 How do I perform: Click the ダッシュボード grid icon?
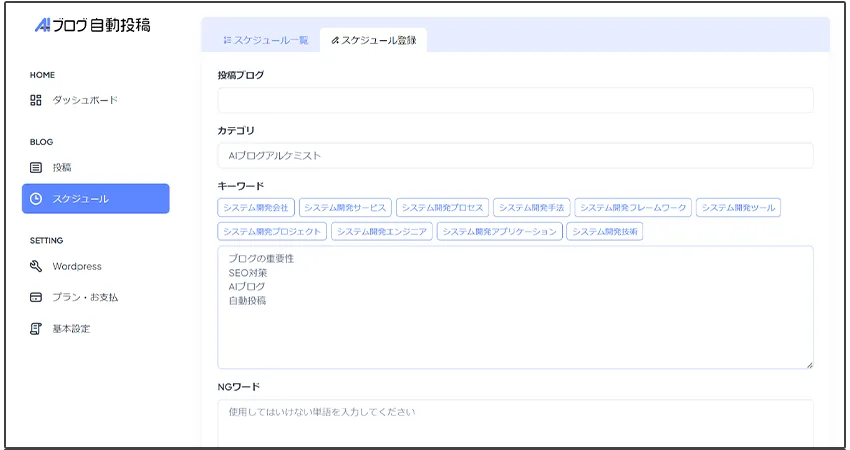[36, 100]
